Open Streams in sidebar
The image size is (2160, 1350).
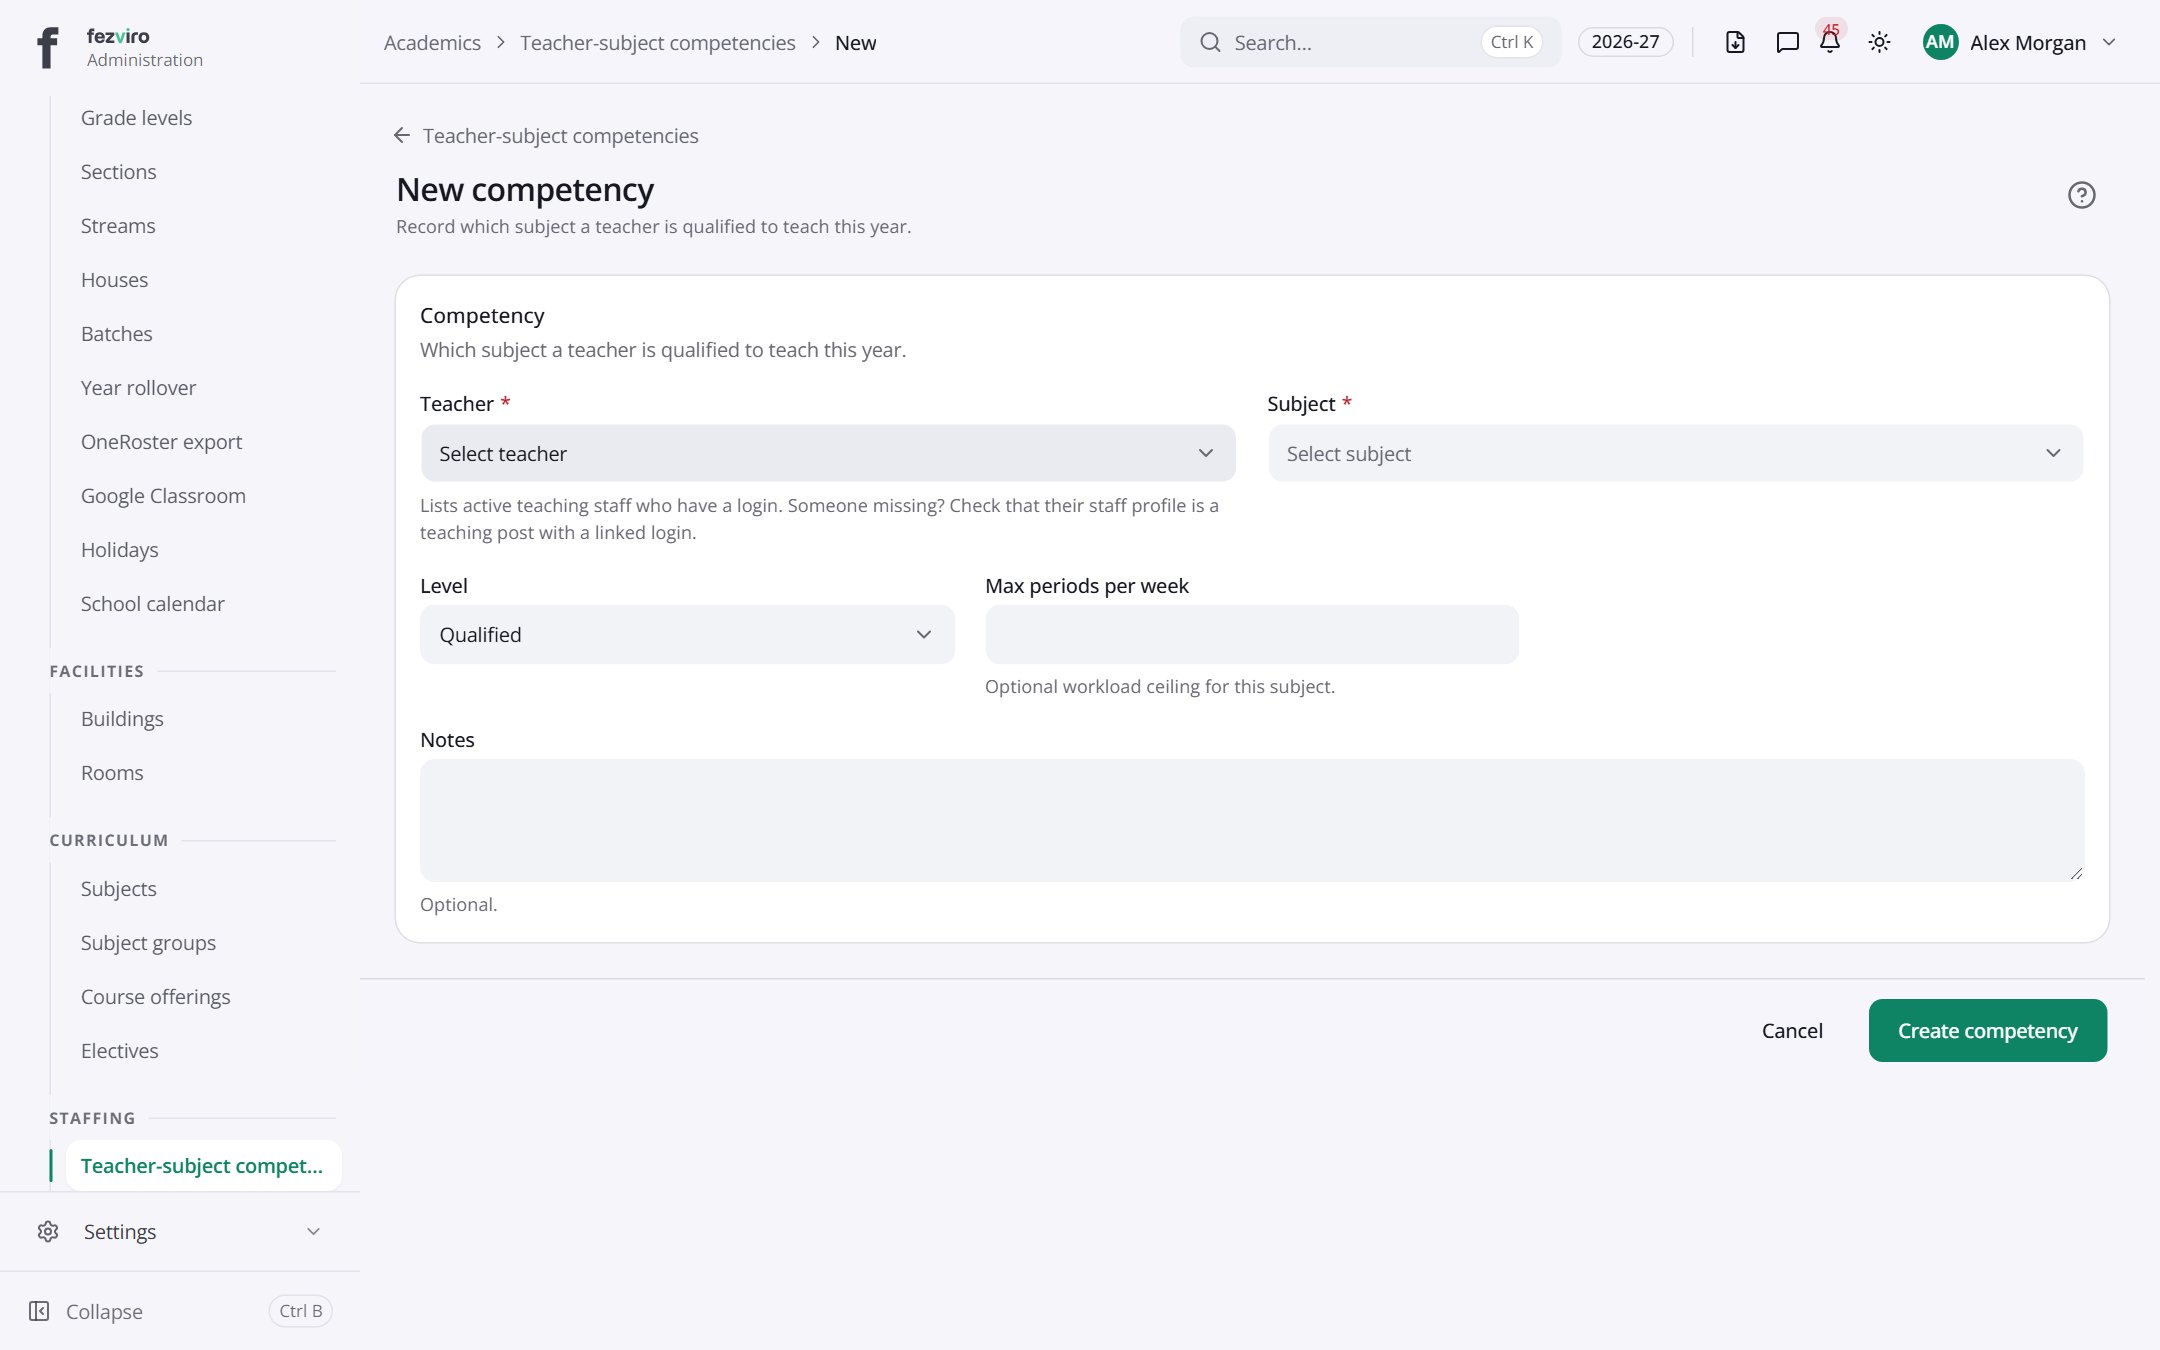[x=118, y=226]
